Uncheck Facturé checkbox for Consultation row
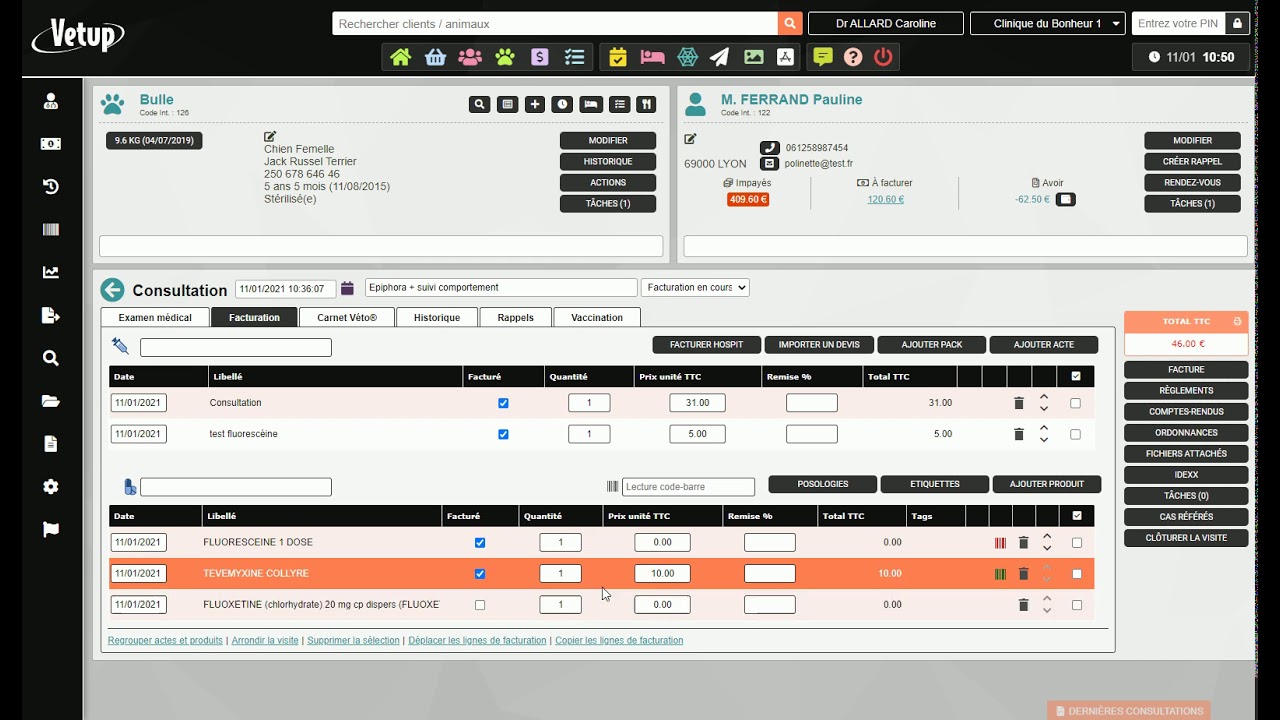Screen dimensions: 1280x720 coord(503,403)
